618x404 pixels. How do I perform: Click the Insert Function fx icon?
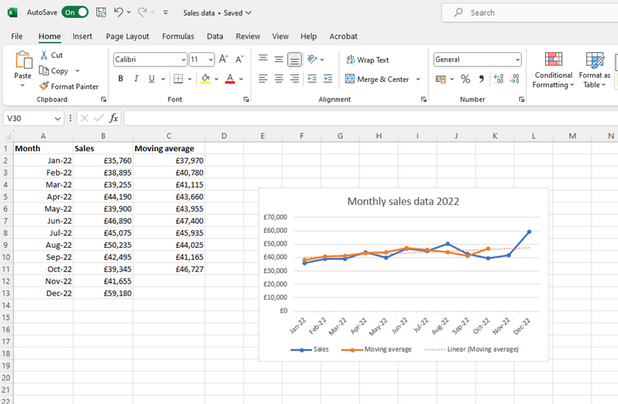pos(114,118)
